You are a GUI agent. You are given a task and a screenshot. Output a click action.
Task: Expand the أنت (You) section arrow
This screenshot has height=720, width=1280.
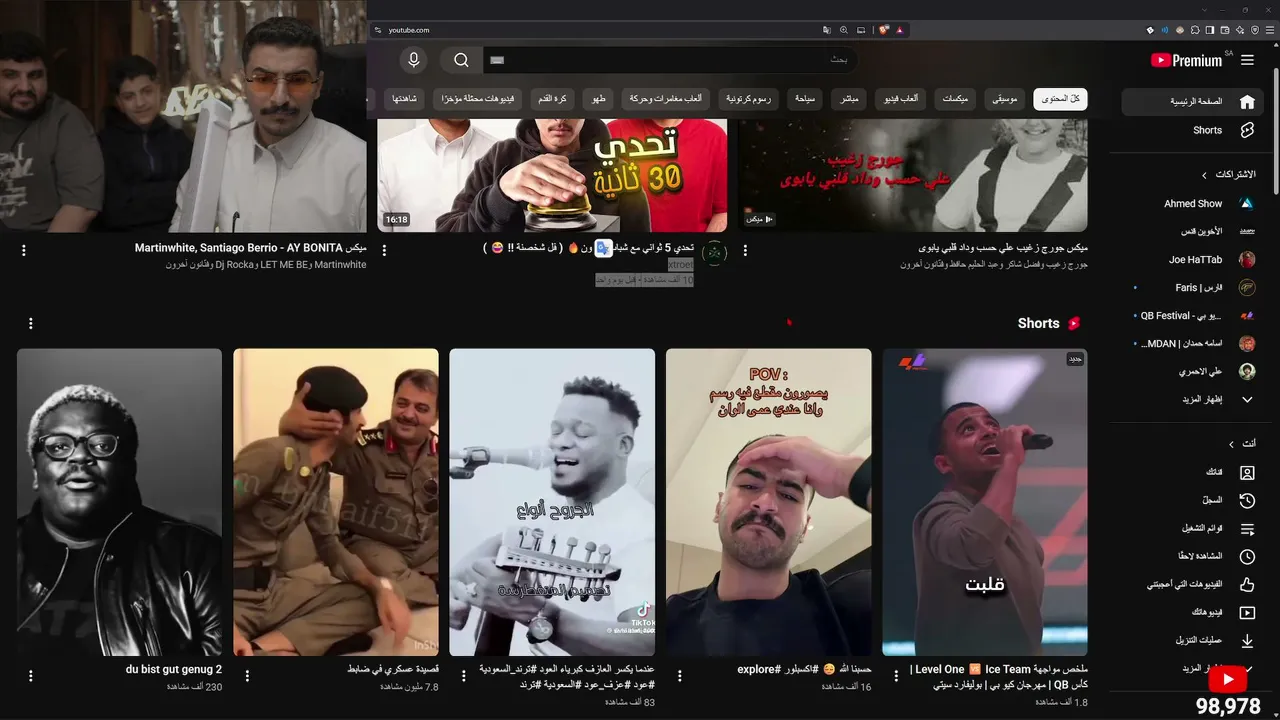pyautogui.click(x=1231, y=444)
